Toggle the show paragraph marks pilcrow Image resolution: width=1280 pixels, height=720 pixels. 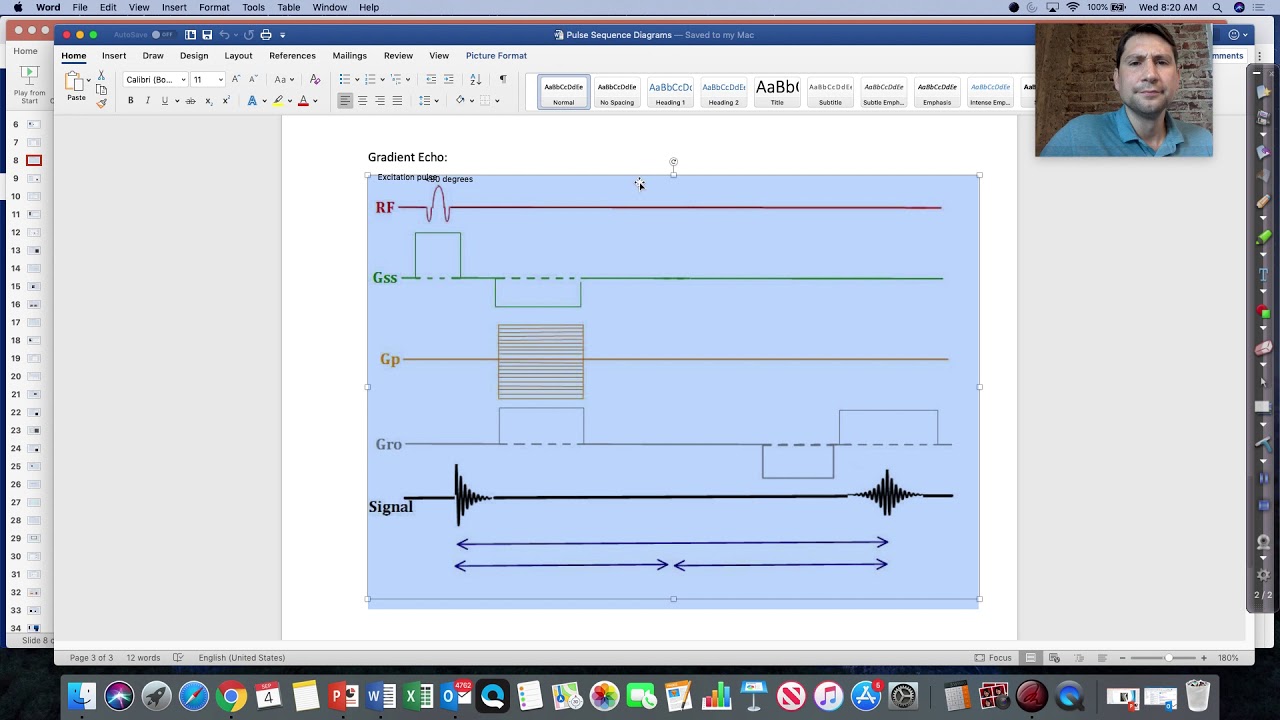[502, 79]
